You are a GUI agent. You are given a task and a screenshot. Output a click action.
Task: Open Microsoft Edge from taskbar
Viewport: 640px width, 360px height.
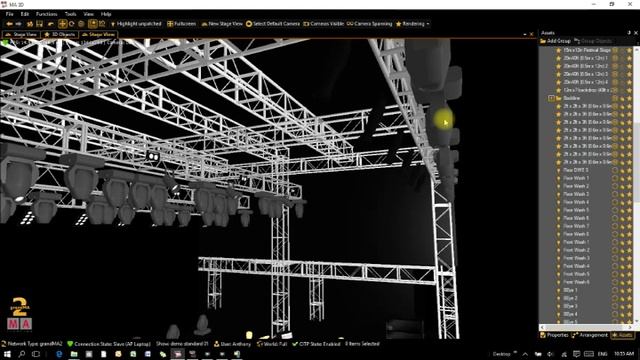point(59,354)
